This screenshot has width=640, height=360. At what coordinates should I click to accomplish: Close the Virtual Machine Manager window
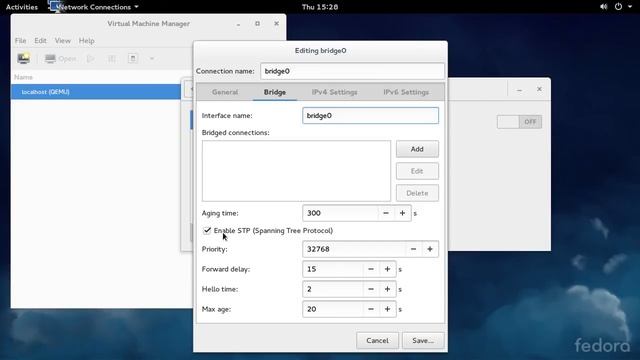point(276,24)
